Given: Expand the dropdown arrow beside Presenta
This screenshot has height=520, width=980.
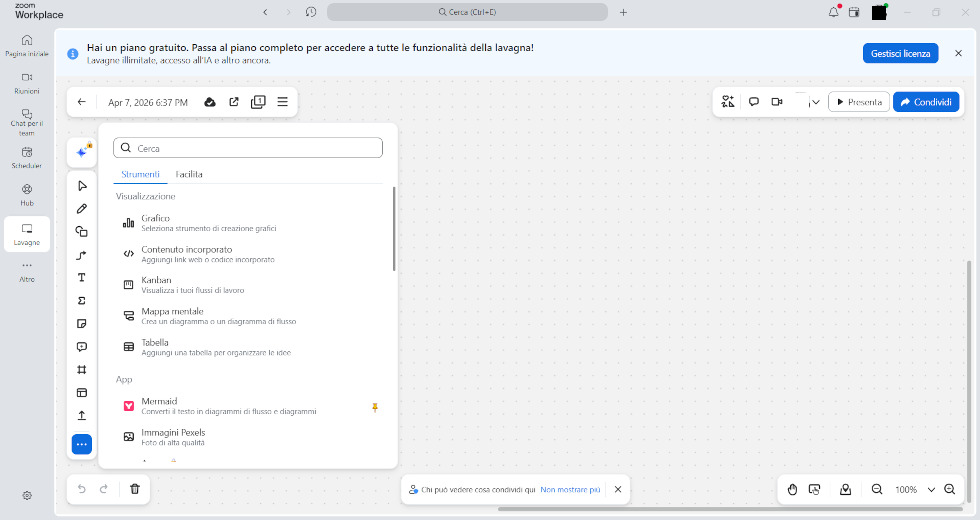Looking at the screenshot, I should pos(816,102).
